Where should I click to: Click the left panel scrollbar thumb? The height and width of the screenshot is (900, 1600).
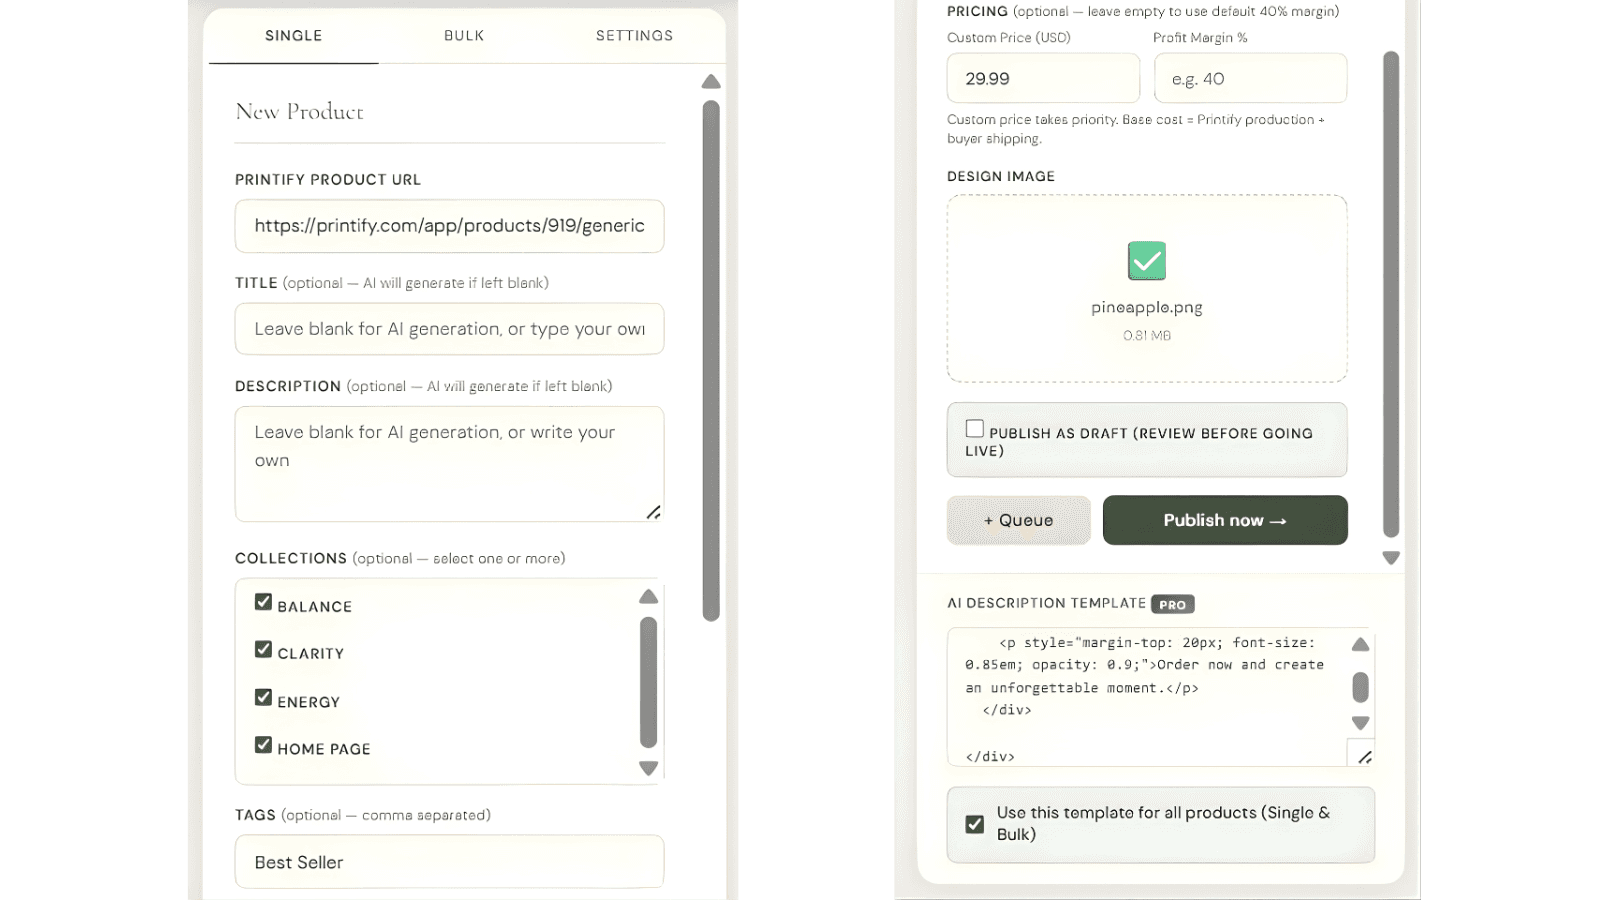coord(711,361)
